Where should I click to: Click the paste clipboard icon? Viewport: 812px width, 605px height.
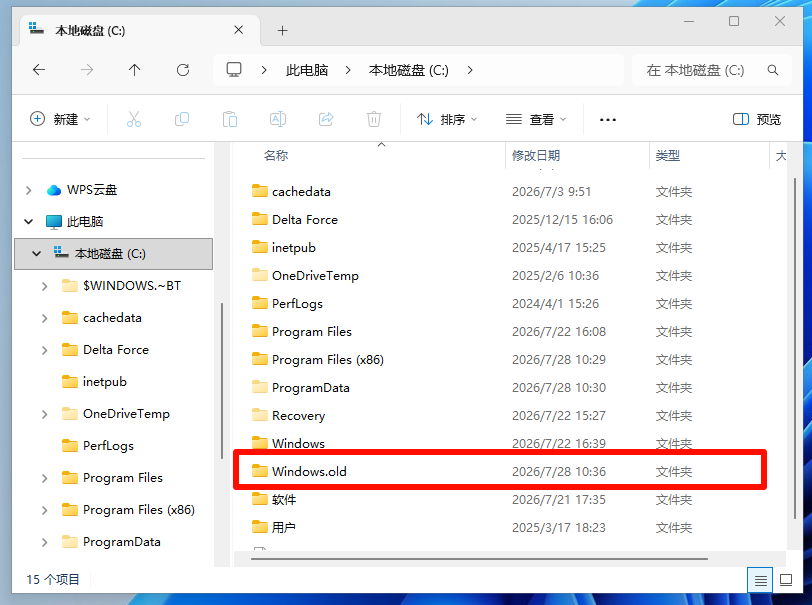point(230,120)
